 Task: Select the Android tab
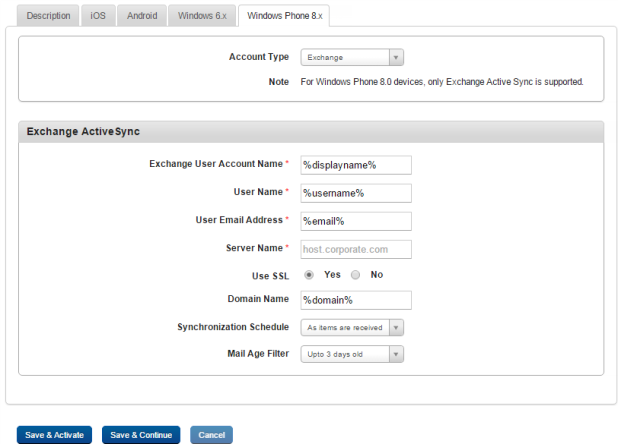coord(142,16)
